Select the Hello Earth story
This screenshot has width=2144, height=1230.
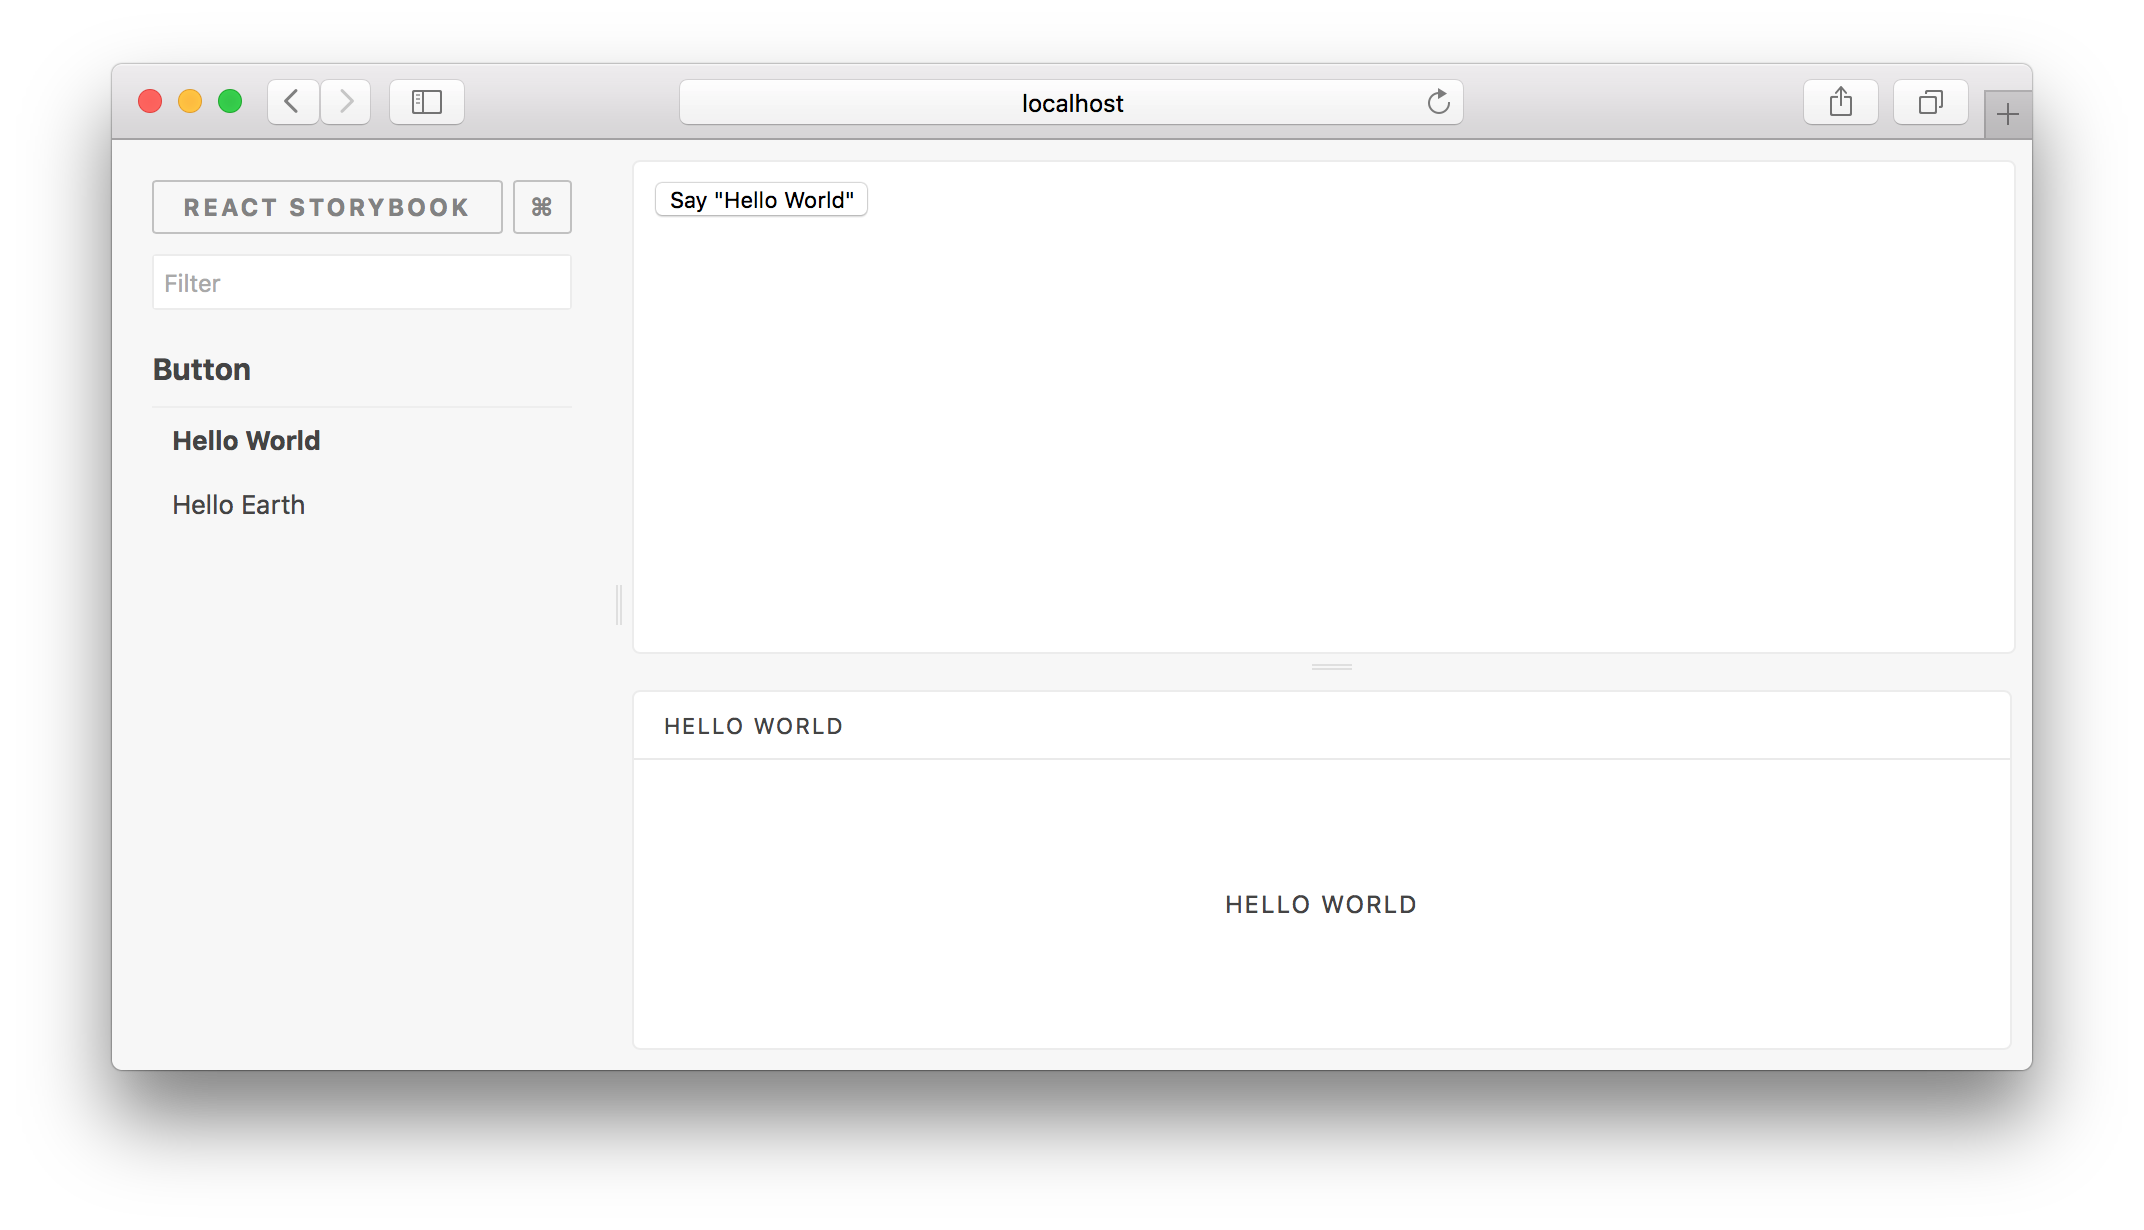point(238,505)
